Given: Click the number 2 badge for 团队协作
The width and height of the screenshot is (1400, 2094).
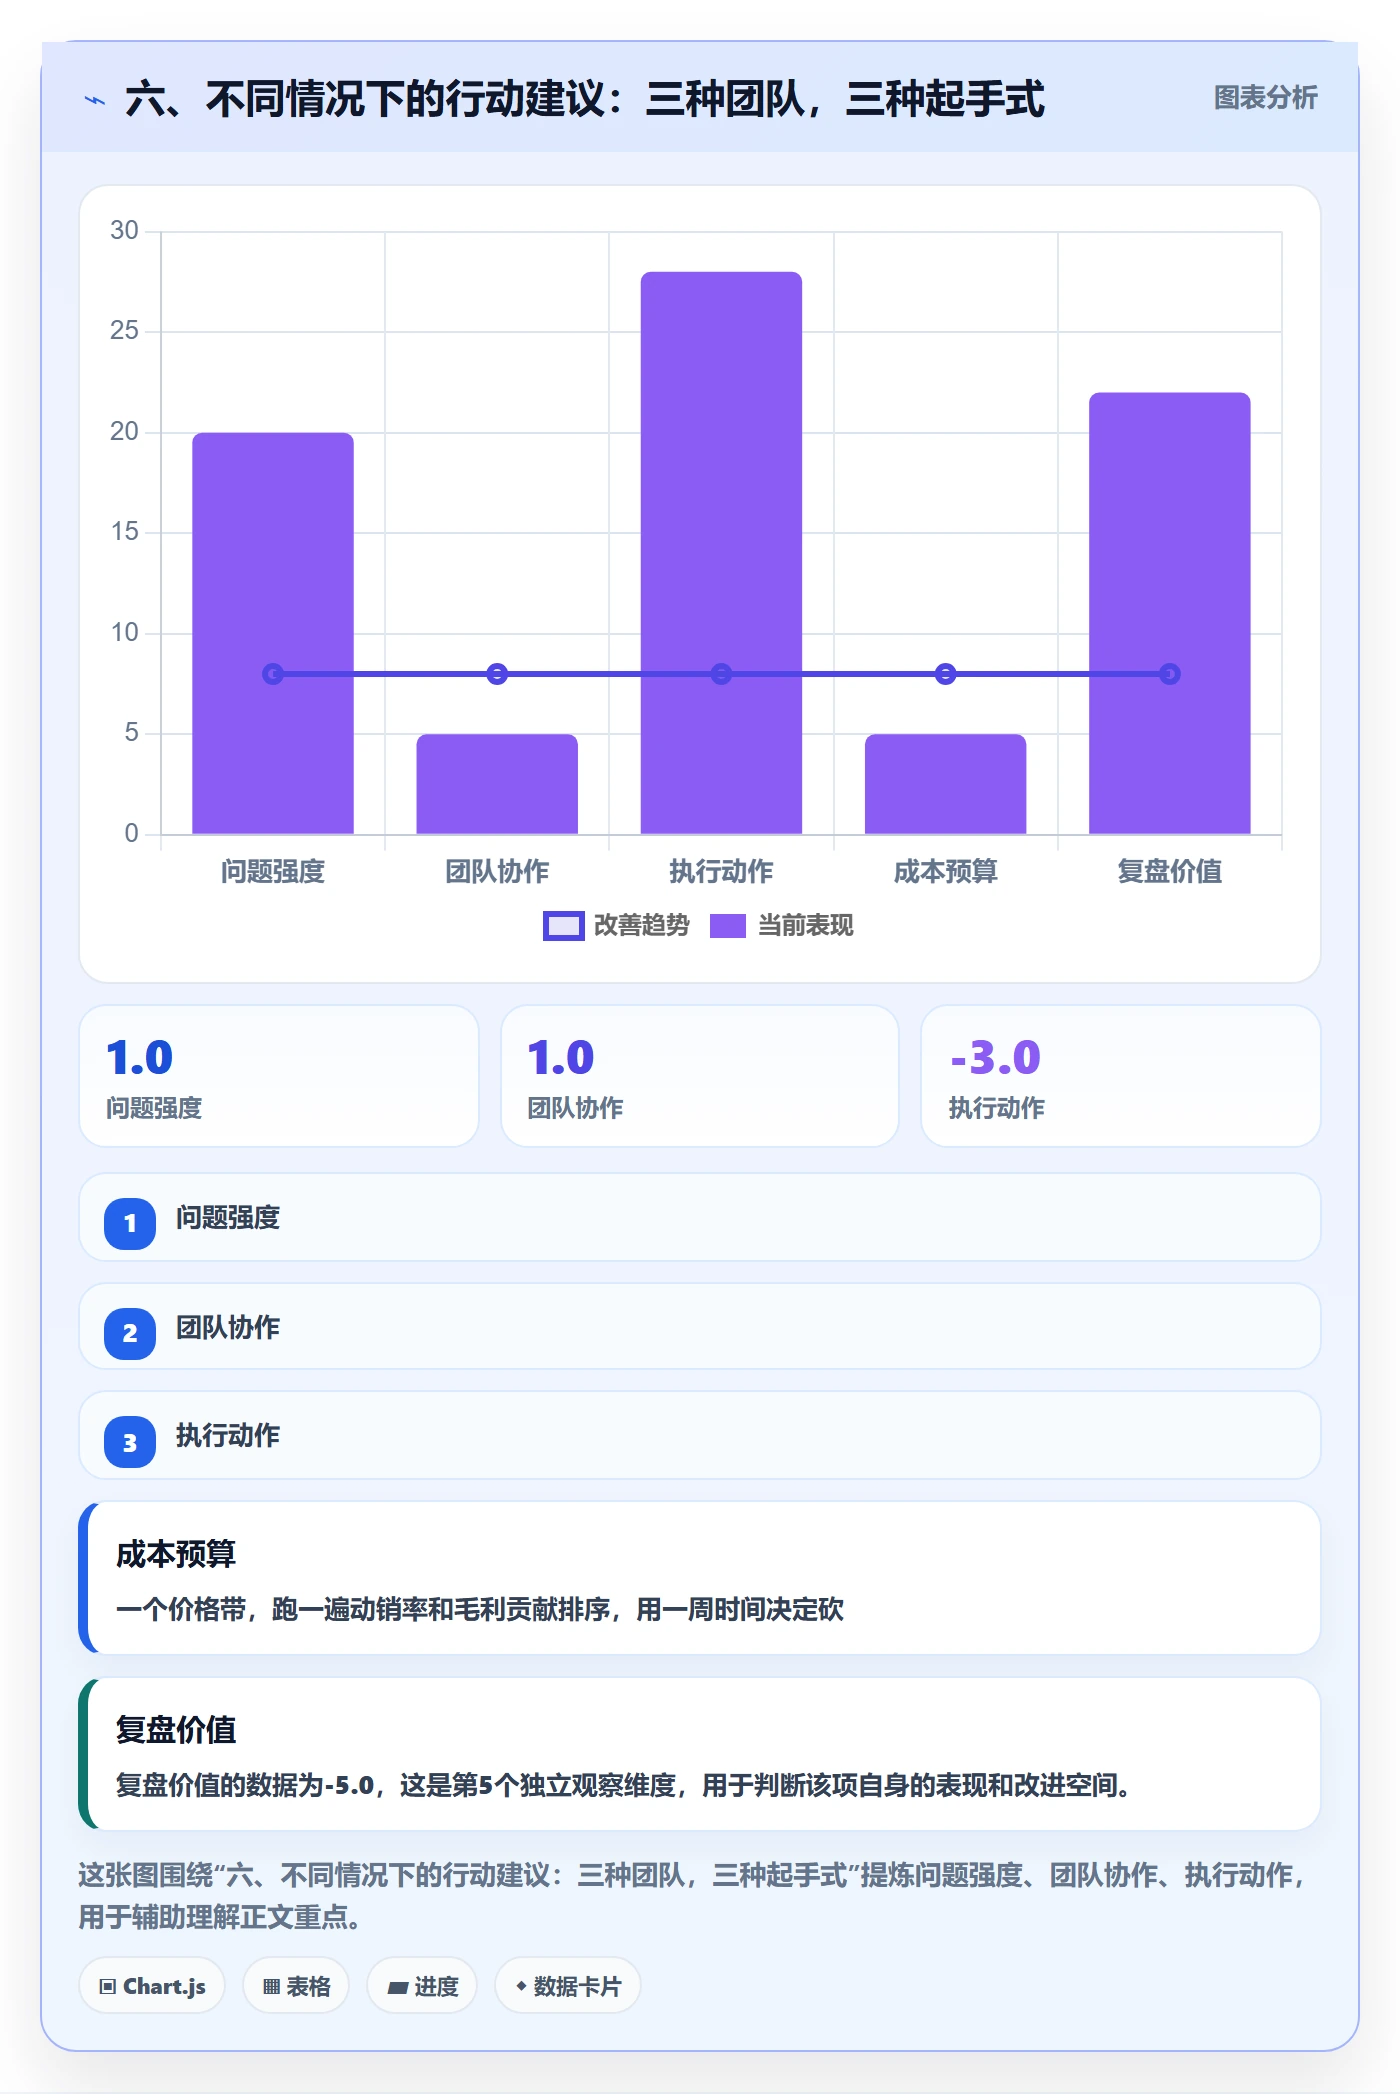Looking at the screenshot, I should point(130,1333).
